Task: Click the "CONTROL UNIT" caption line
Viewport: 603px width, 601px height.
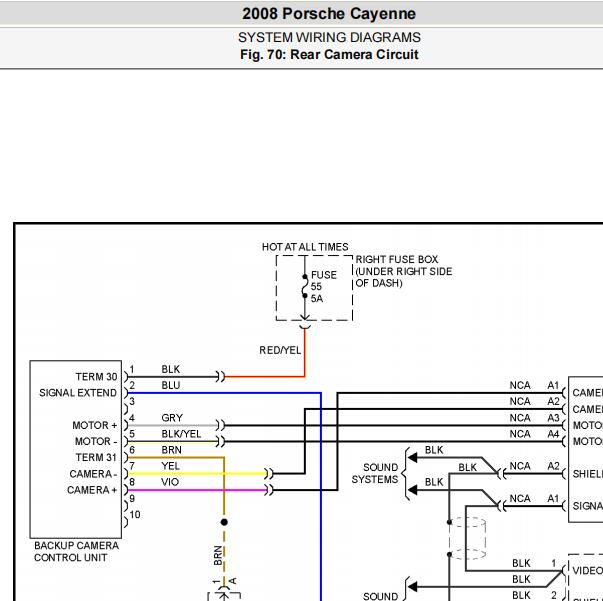Action: 70,558
